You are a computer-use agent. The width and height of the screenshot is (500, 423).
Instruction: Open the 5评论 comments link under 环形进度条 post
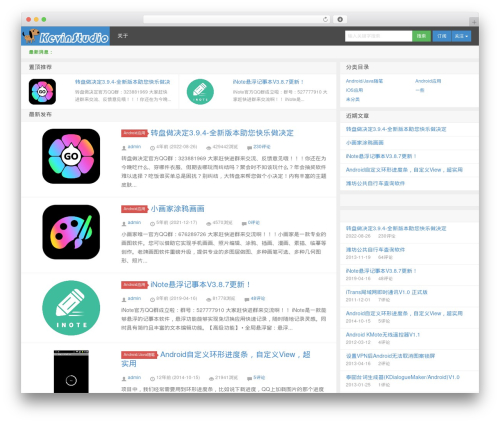[x=259, y=377]
